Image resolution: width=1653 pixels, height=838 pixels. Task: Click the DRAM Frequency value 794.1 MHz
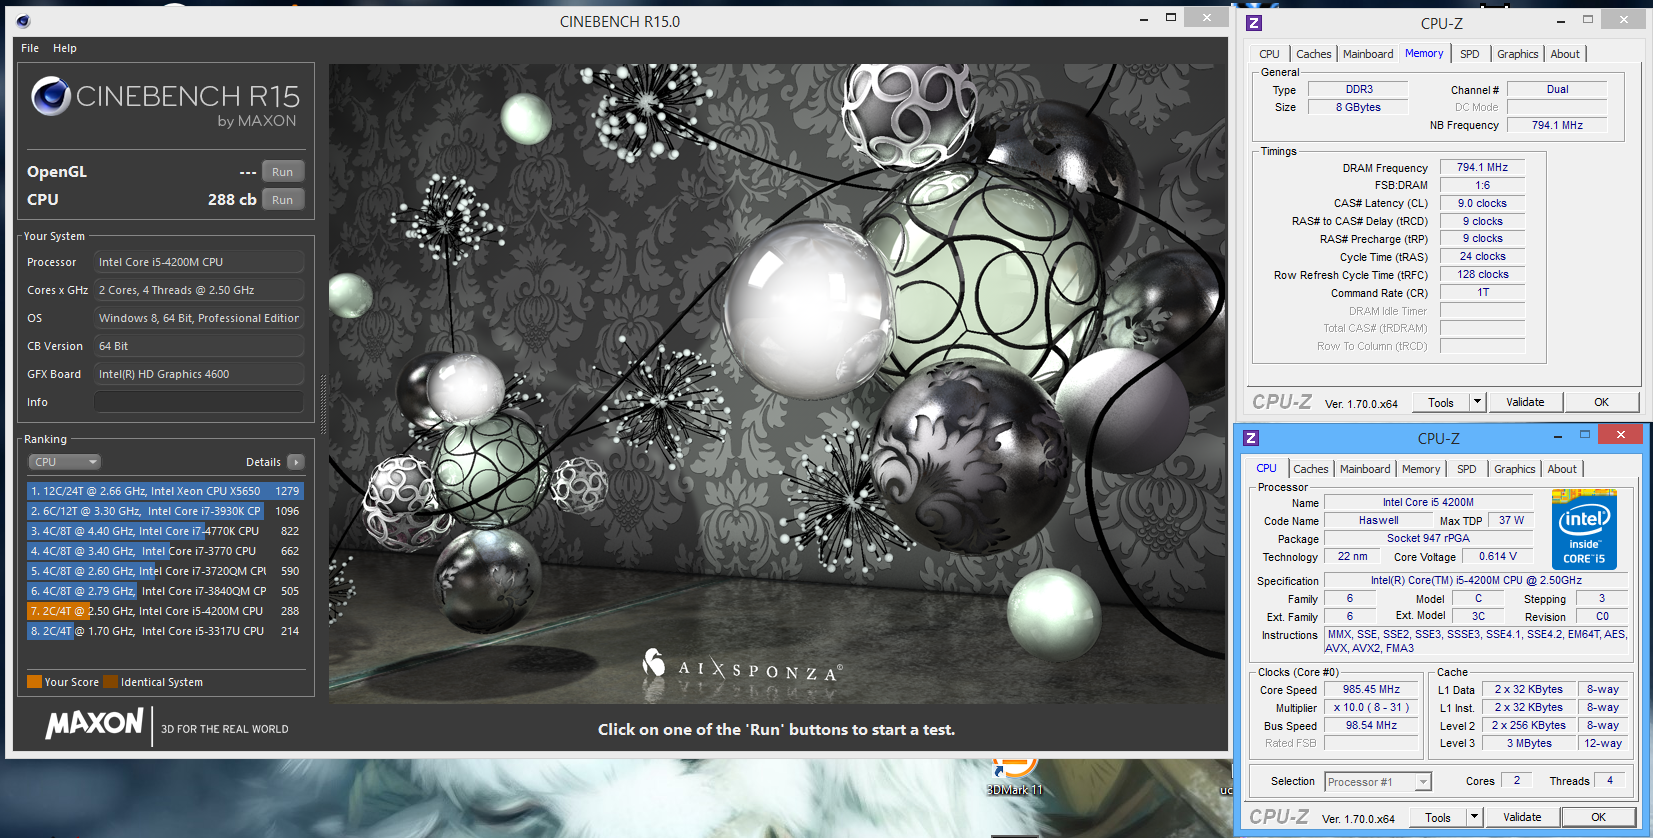coord(1482,167)
